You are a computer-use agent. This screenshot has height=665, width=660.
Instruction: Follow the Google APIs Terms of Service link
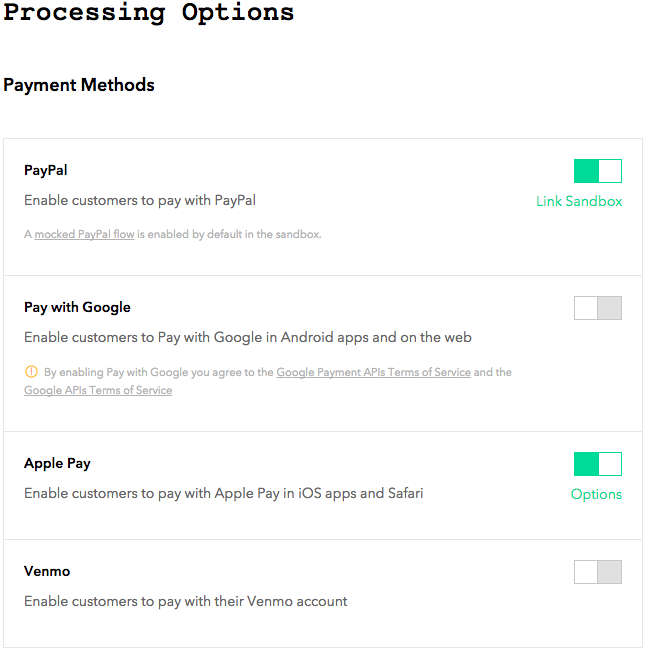(98, 390)
